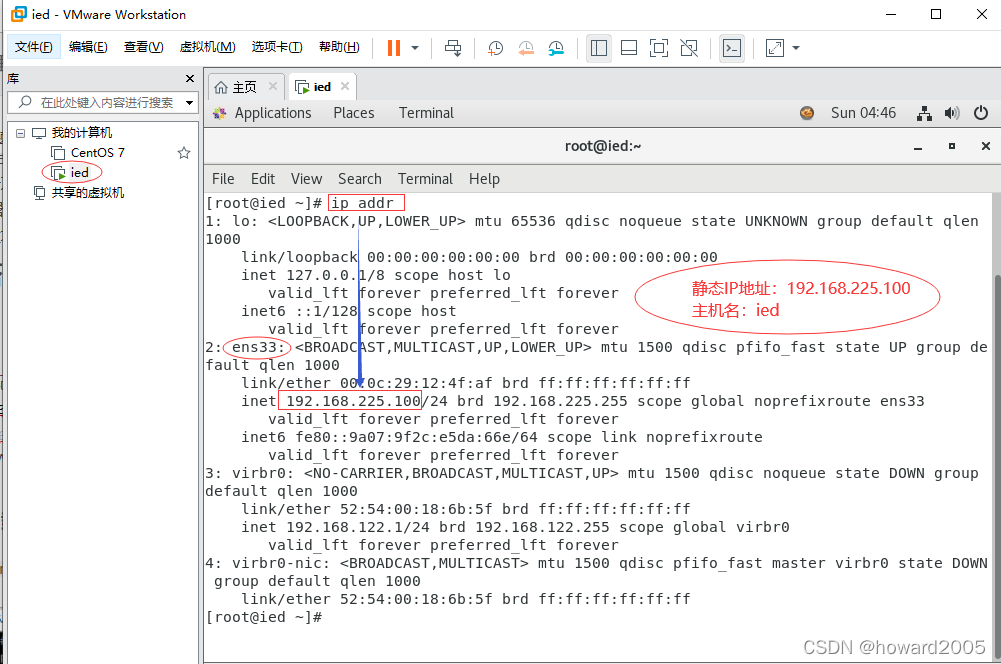Open the terminal File menu
Viewport: 1001px width, 664px height.
coord(223,179)
